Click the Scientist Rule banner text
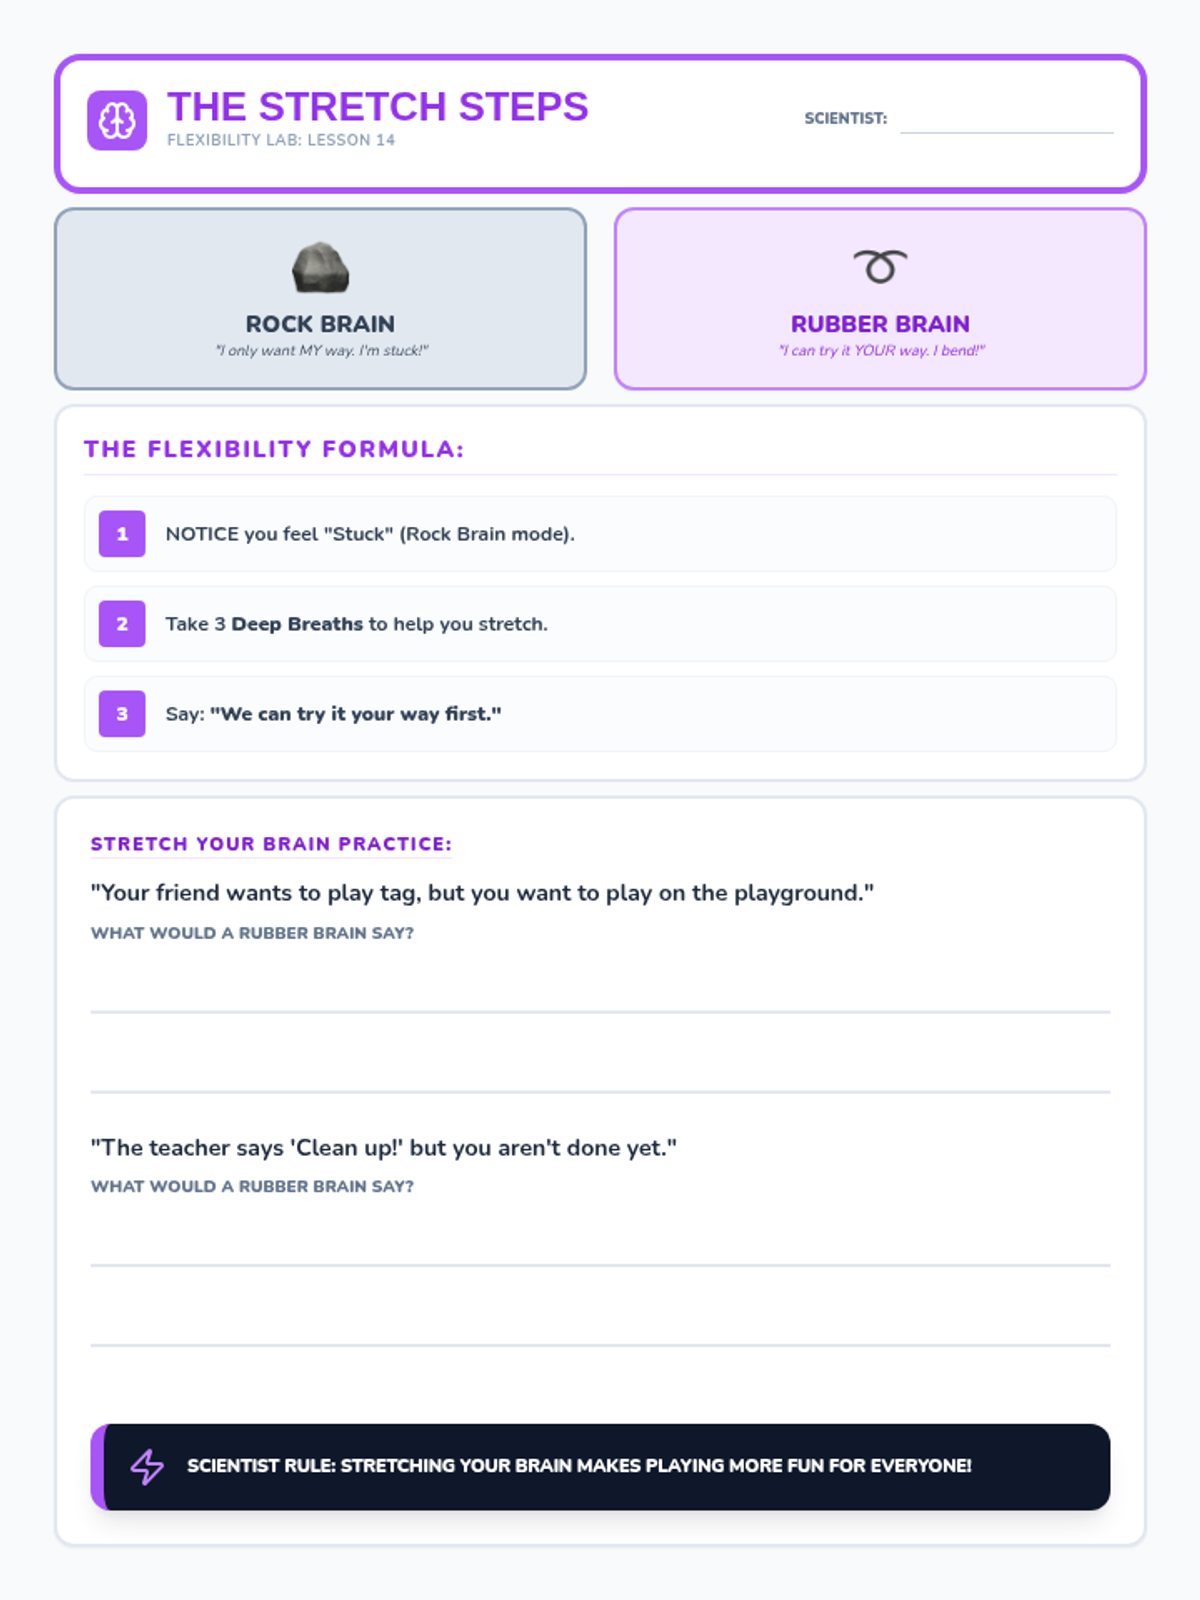This screenshot has height=1600, width=1200. (x=579, y=1466)
